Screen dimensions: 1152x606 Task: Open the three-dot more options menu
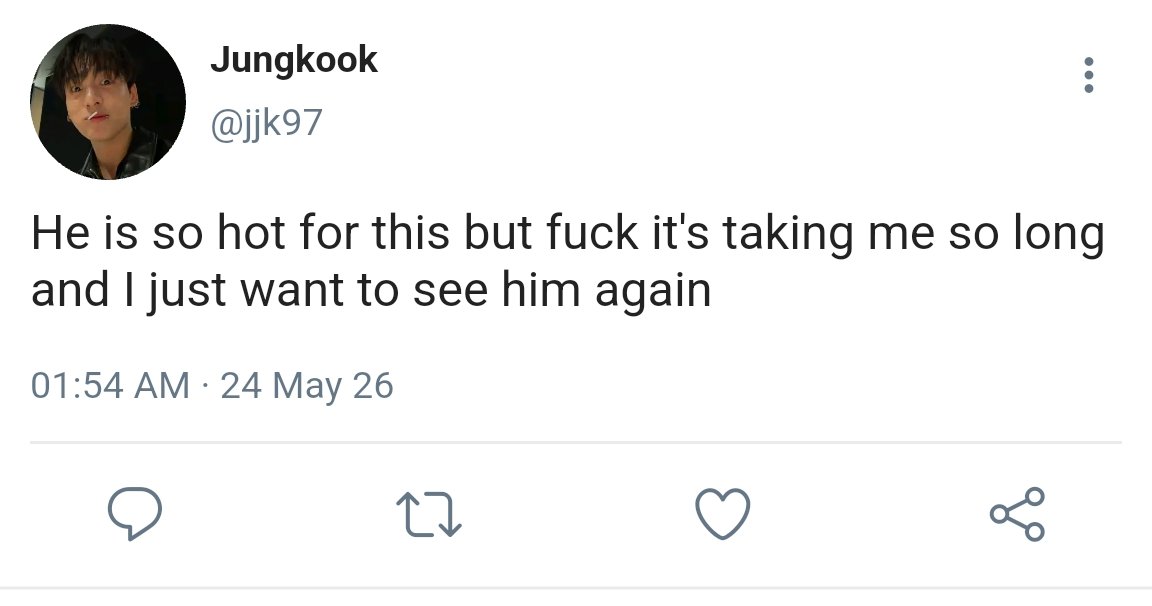coord(1089,75)
